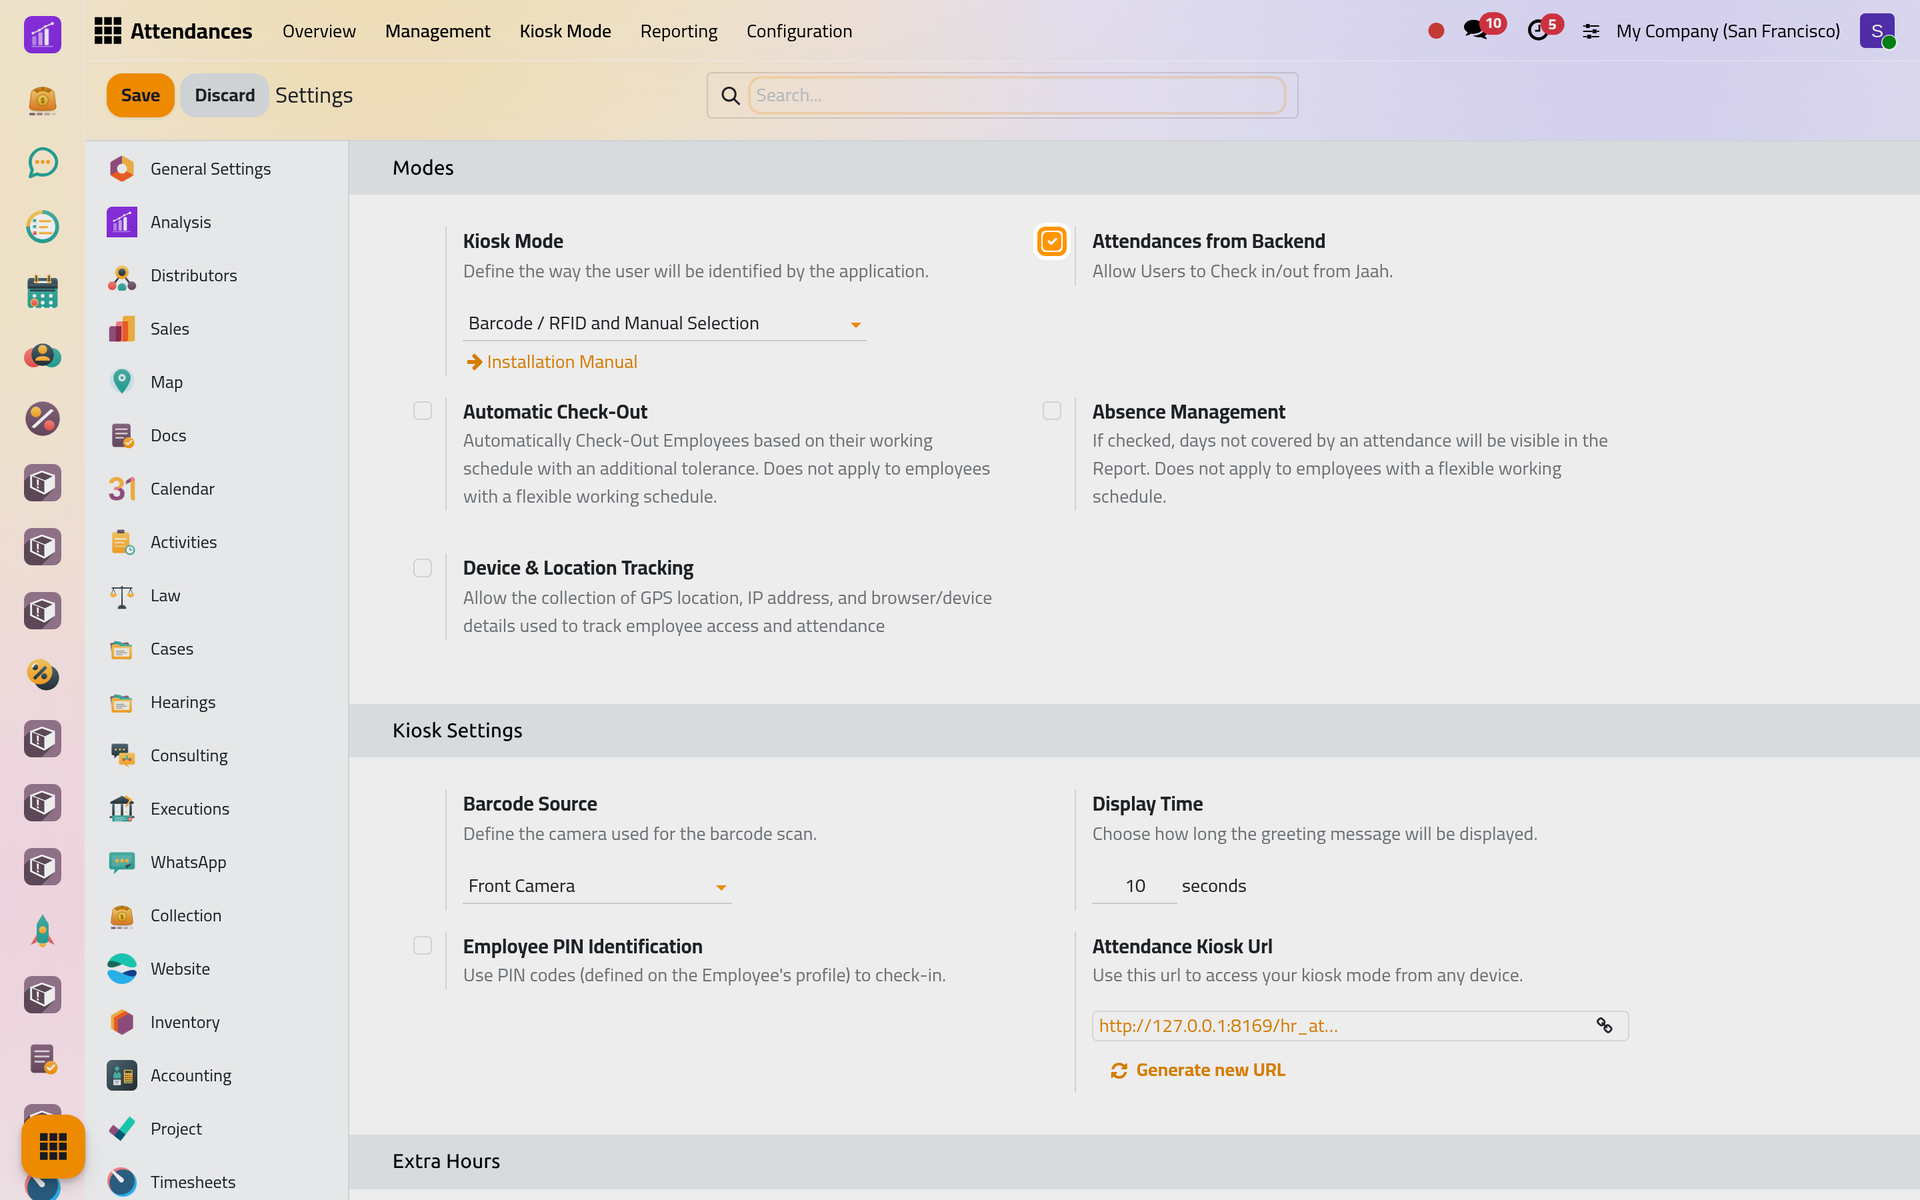Image resolution: width=1920 pixels, height=1200 pixels.
Task: Open the Configuration menu
Action: pos(799,31)
